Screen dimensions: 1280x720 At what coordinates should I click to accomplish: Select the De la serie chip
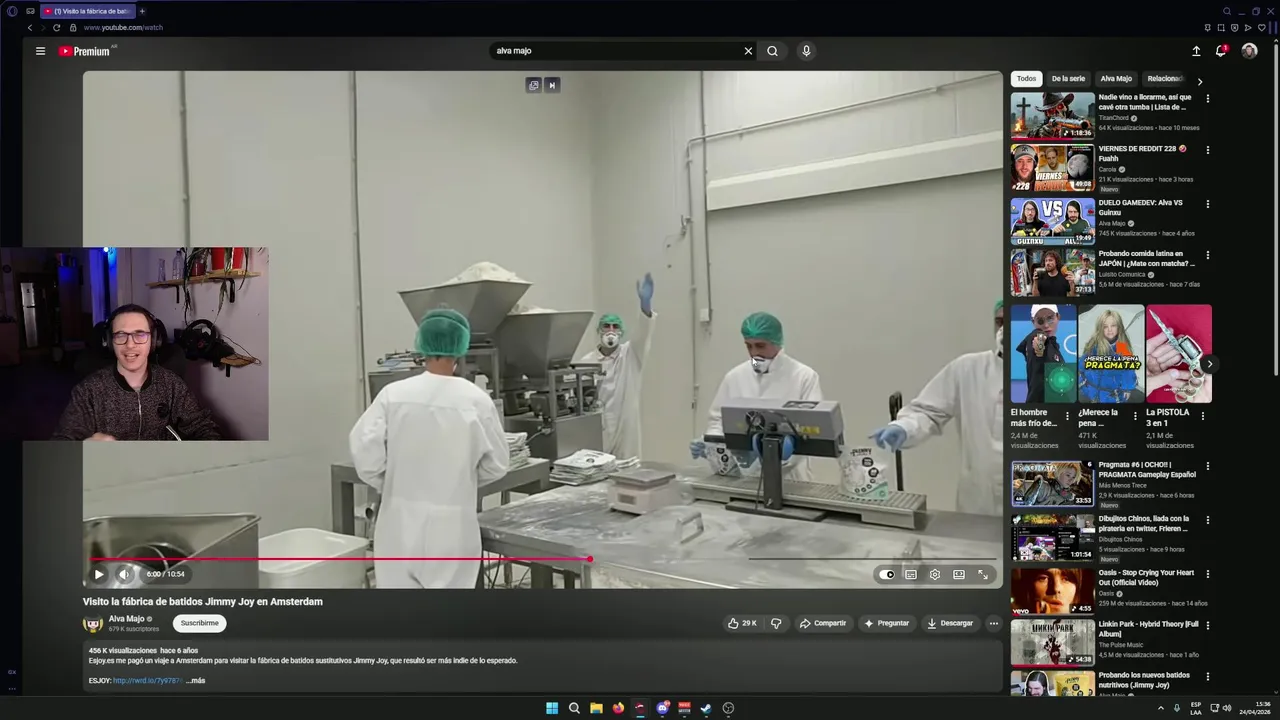point(1068,79)
